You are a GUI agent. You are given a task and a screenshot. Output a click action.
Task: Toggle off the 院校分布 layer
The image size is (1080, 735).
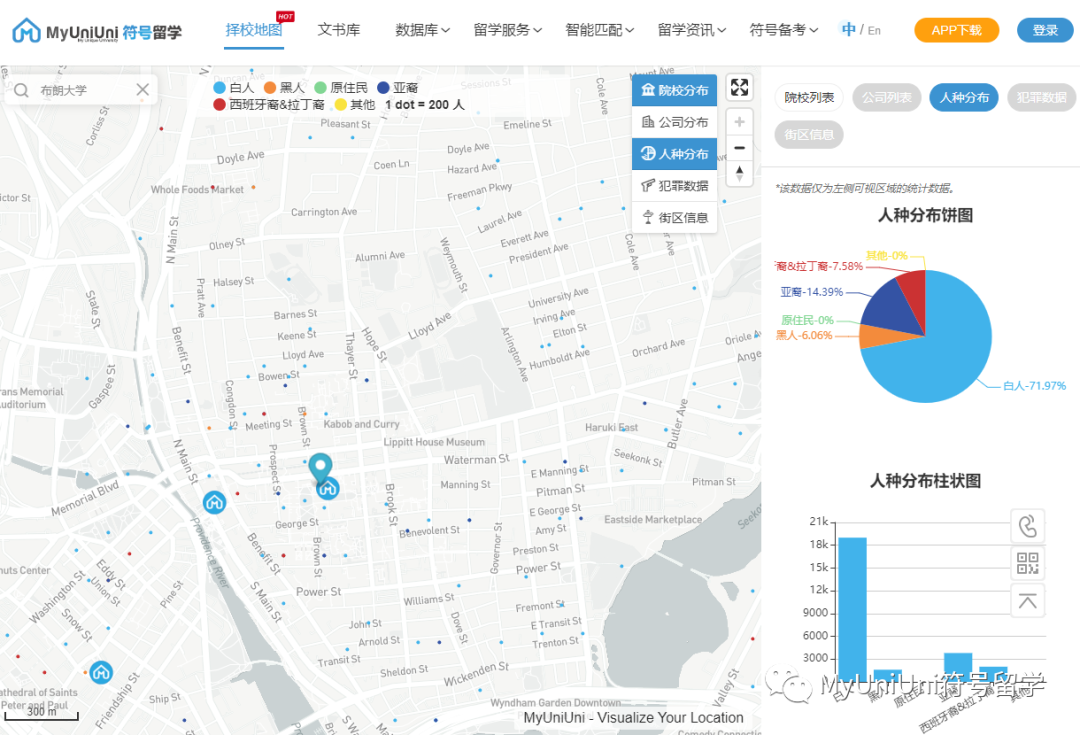(x=674, y=88)
